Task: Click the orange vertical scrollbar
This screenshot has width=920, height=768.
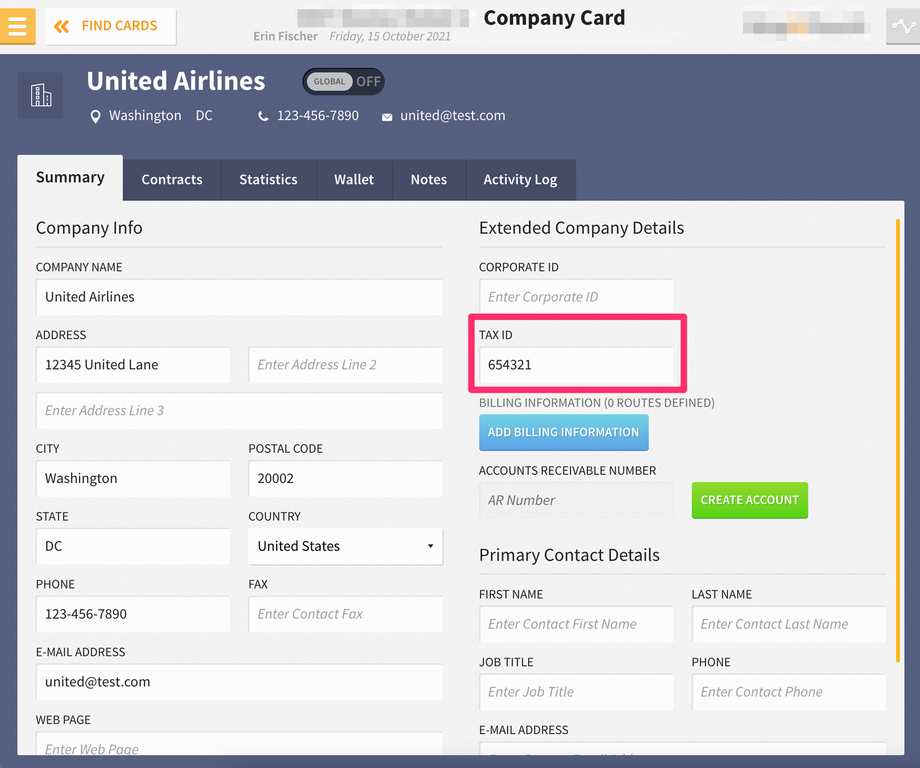Action: pos(898,440)
